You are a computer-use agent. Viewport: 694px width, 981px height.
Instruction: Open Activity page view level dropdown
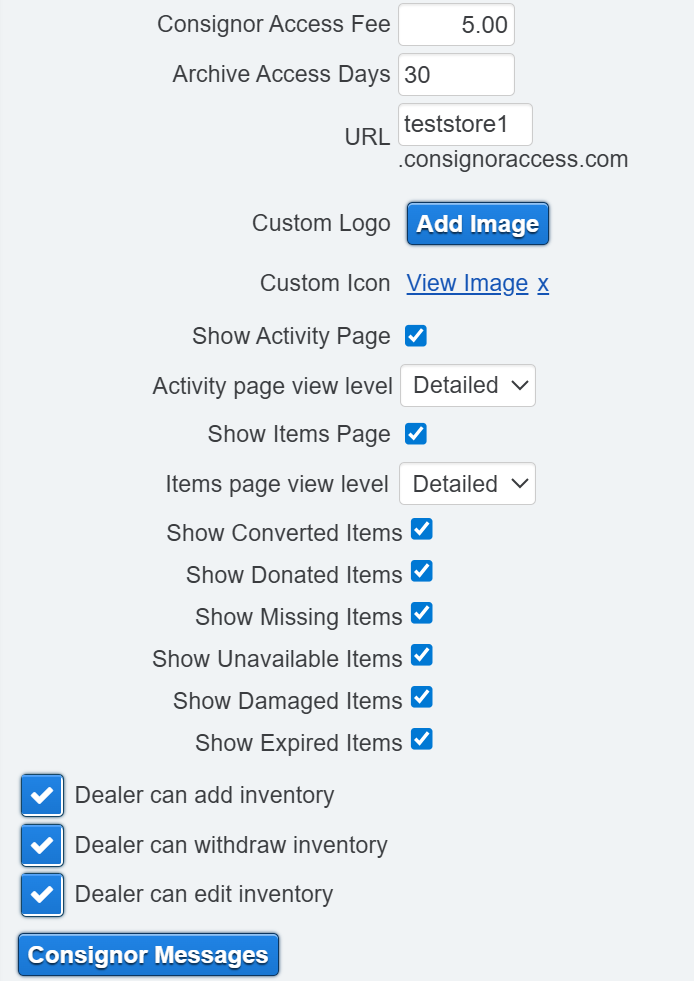468,385
